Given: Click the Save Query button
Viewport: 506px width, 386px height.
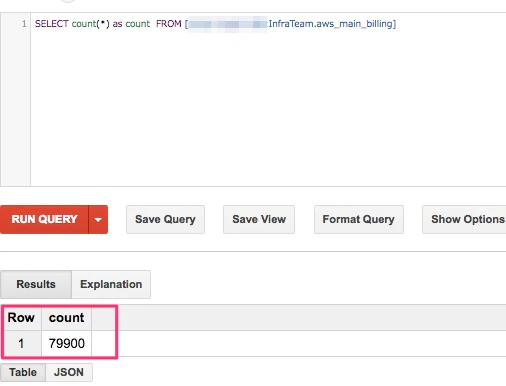Looking at the screenshot, I should click(x=165, y=219).
